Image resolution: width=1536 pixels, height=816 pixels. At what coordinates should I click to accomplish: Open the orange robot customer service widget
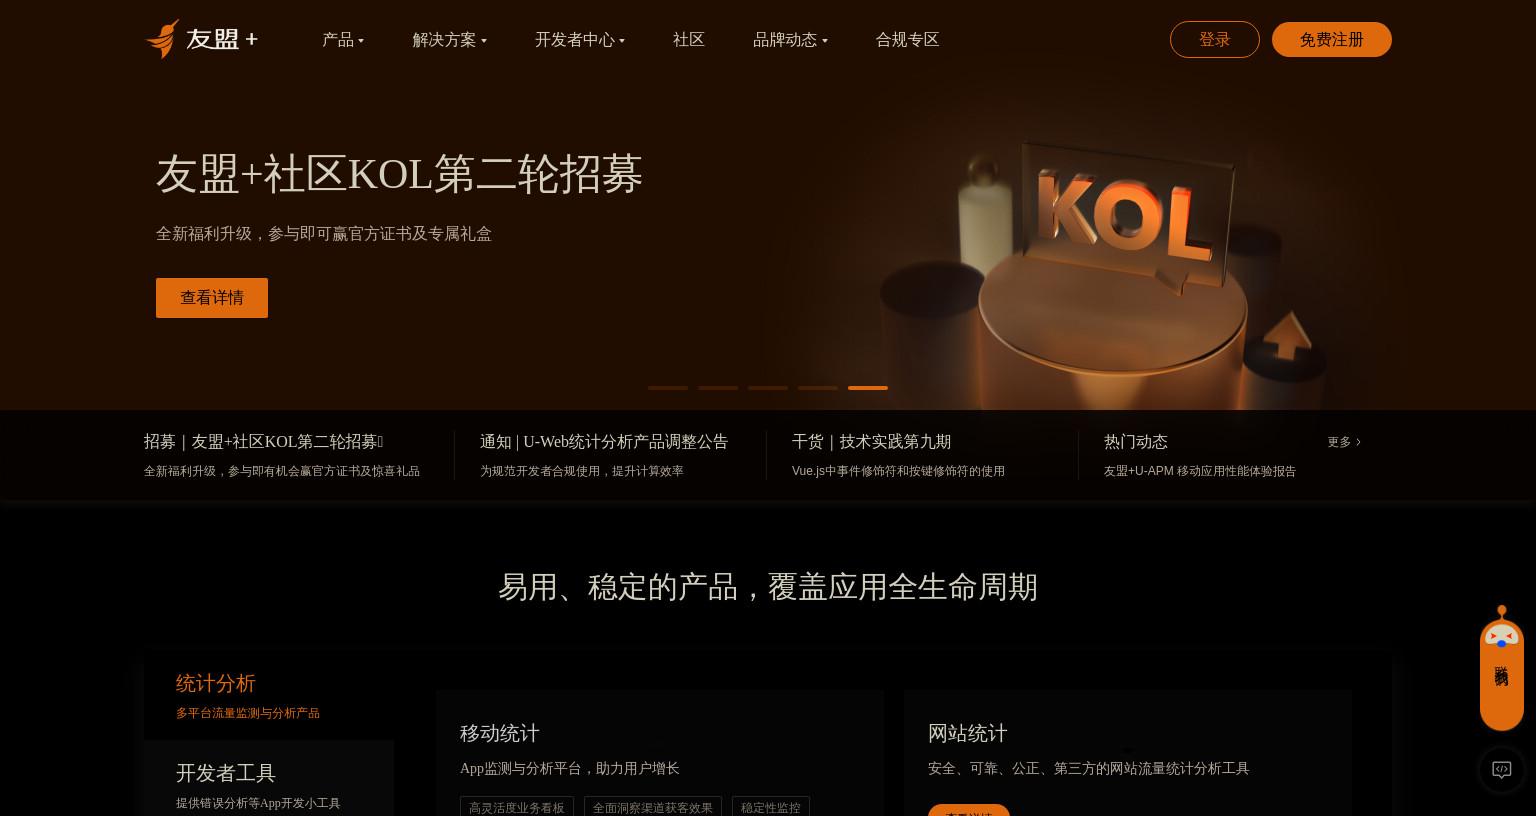[x=1501, y=668]
